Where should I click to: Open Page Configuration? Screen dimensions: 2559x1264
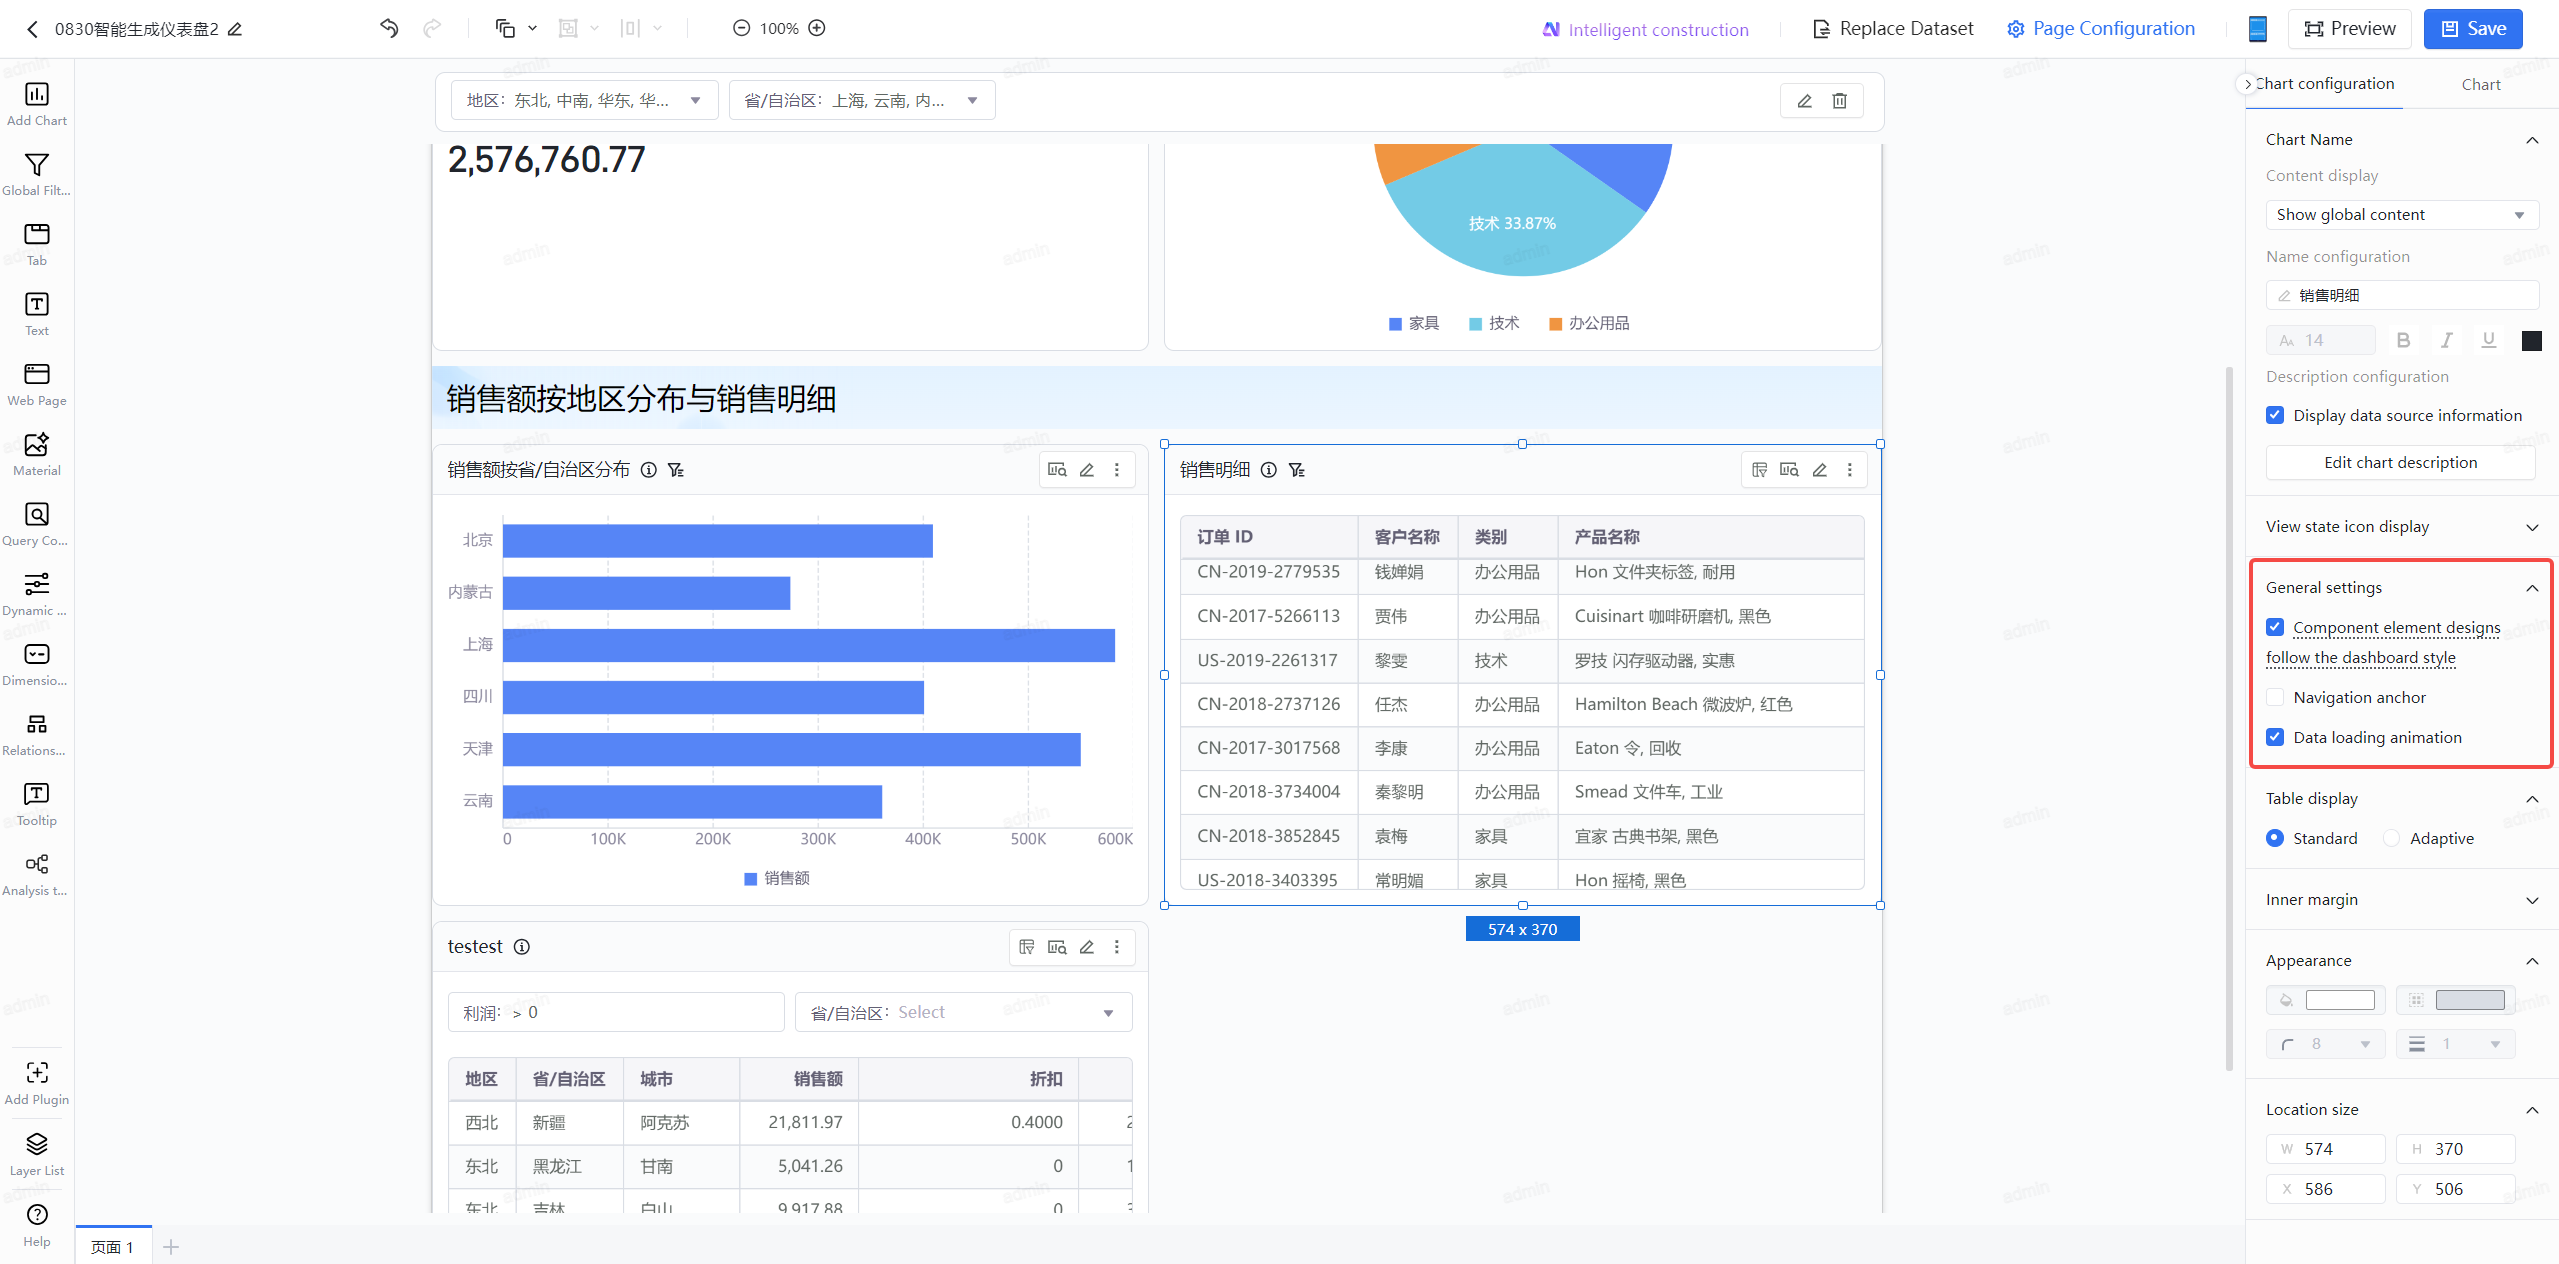2101,29
